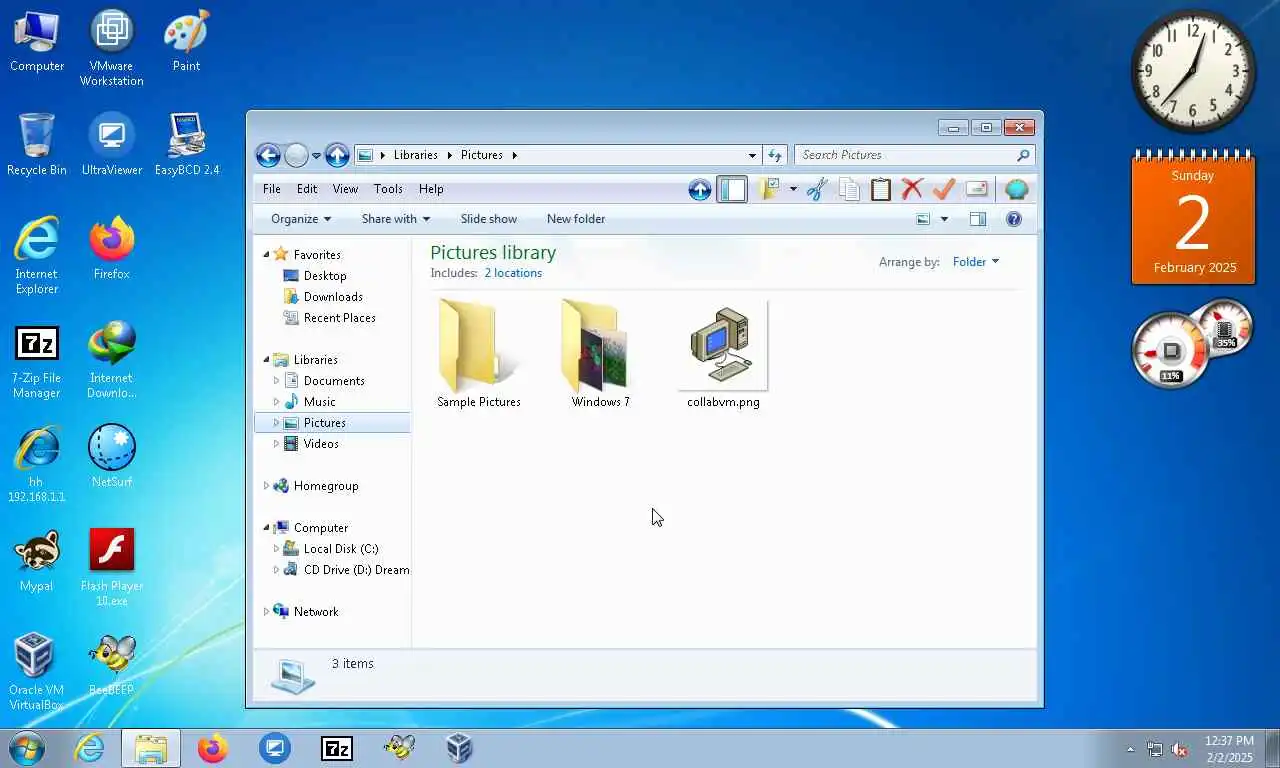
Task: Collapse the Computer tree group
Action: [x=266, y=528]
